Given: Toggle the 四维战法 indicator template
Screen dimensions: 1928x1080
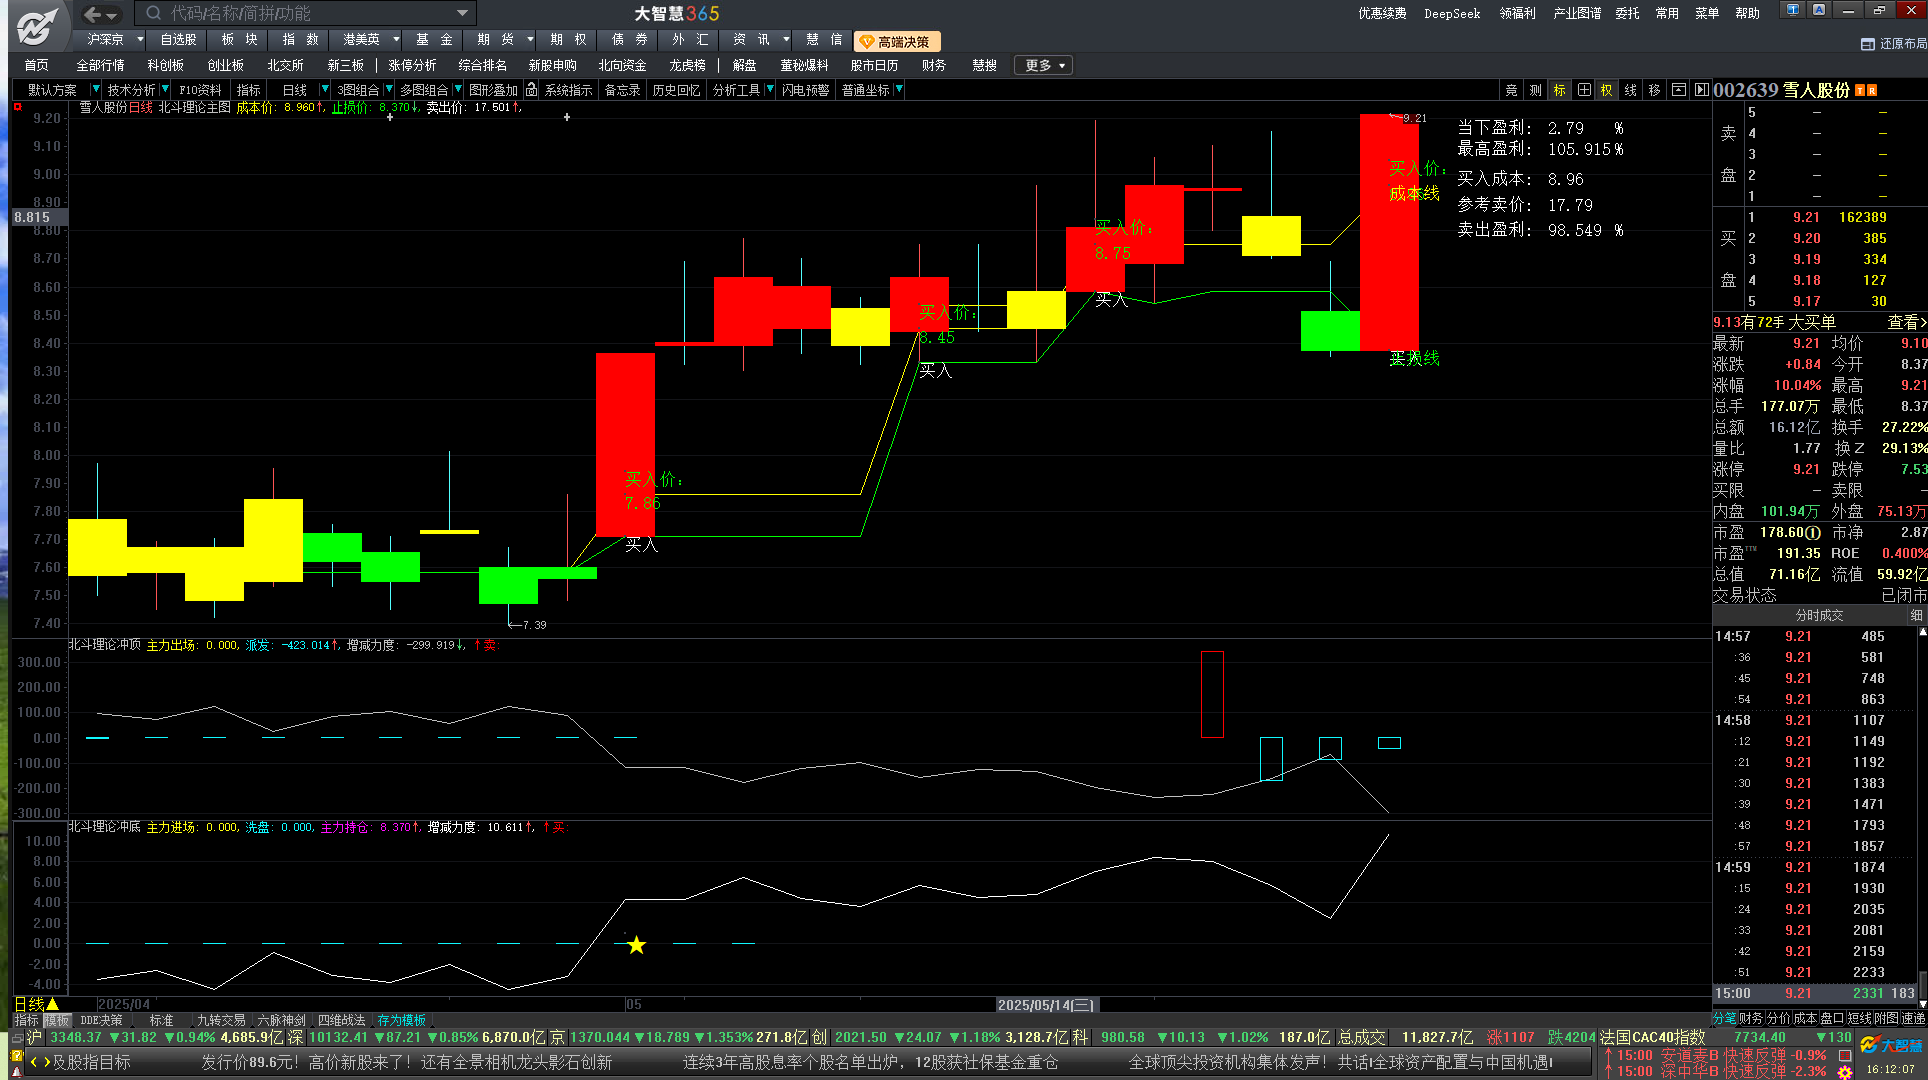Looking at the screenshot, I should click(x=341, y=1020).
